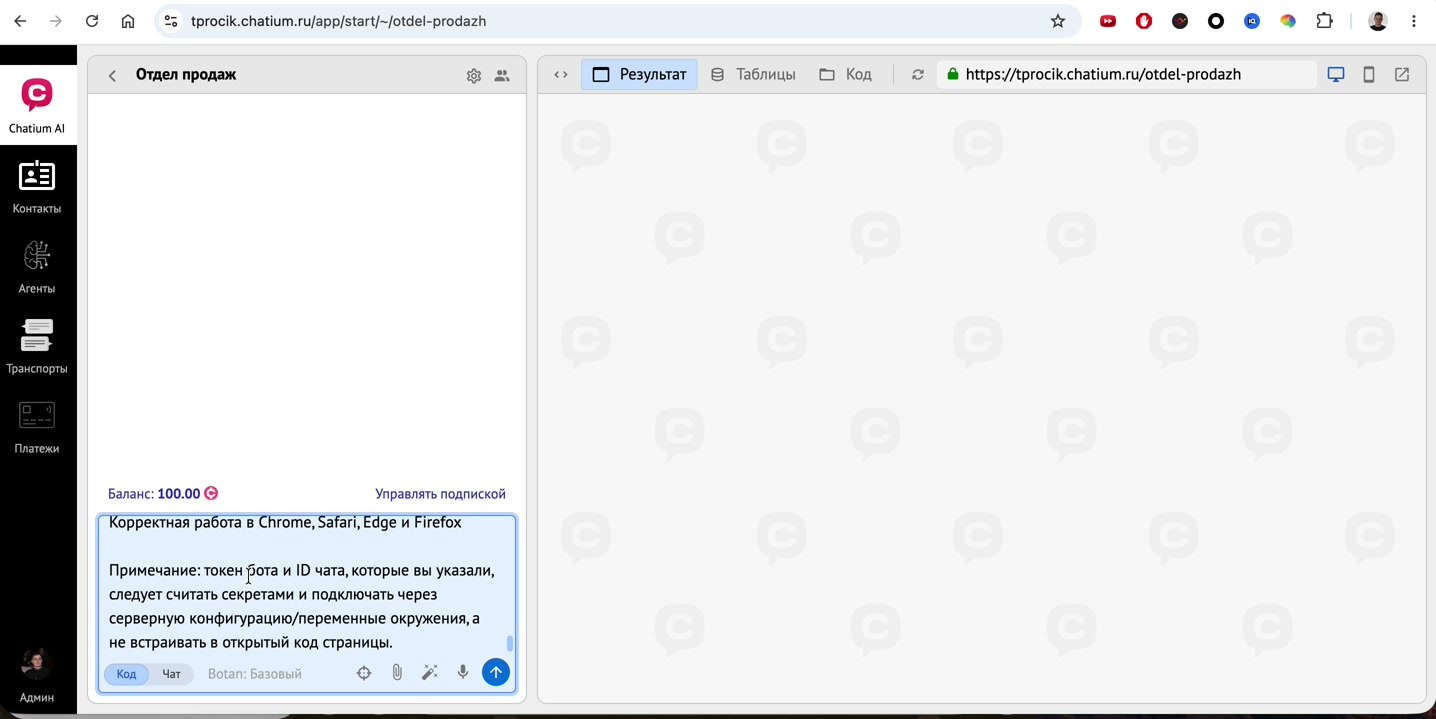1436x719 pixels.
Task: Go back in browser history
Action: [20, 21]
